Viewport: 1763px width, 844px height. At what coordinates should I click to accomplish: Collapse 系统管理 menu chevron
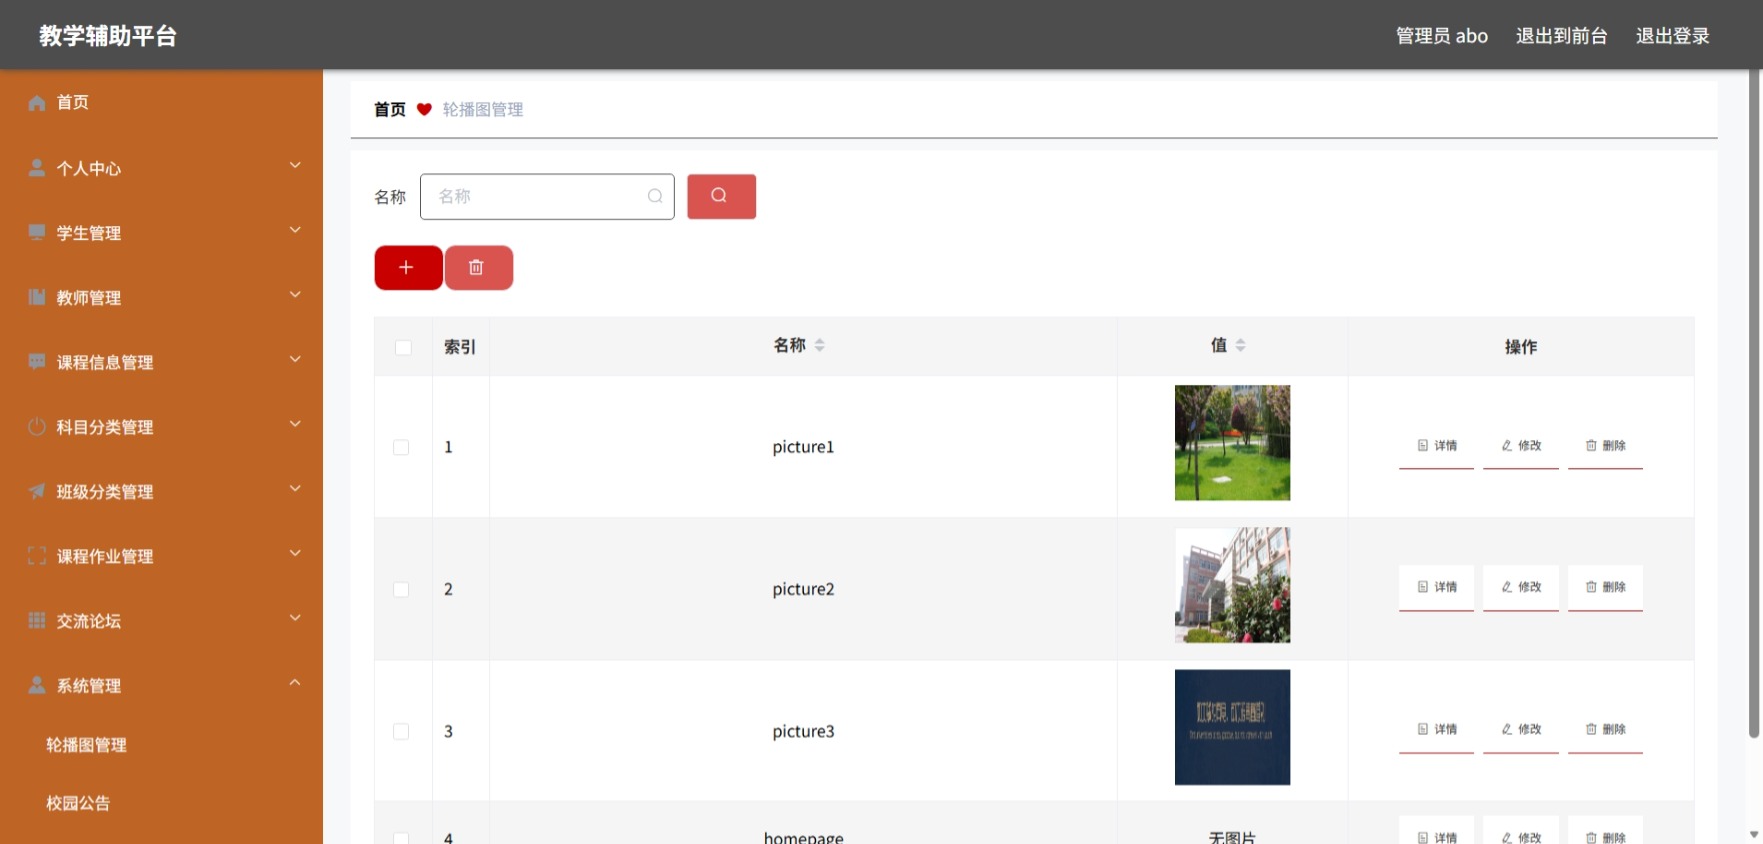pos(295,682)
